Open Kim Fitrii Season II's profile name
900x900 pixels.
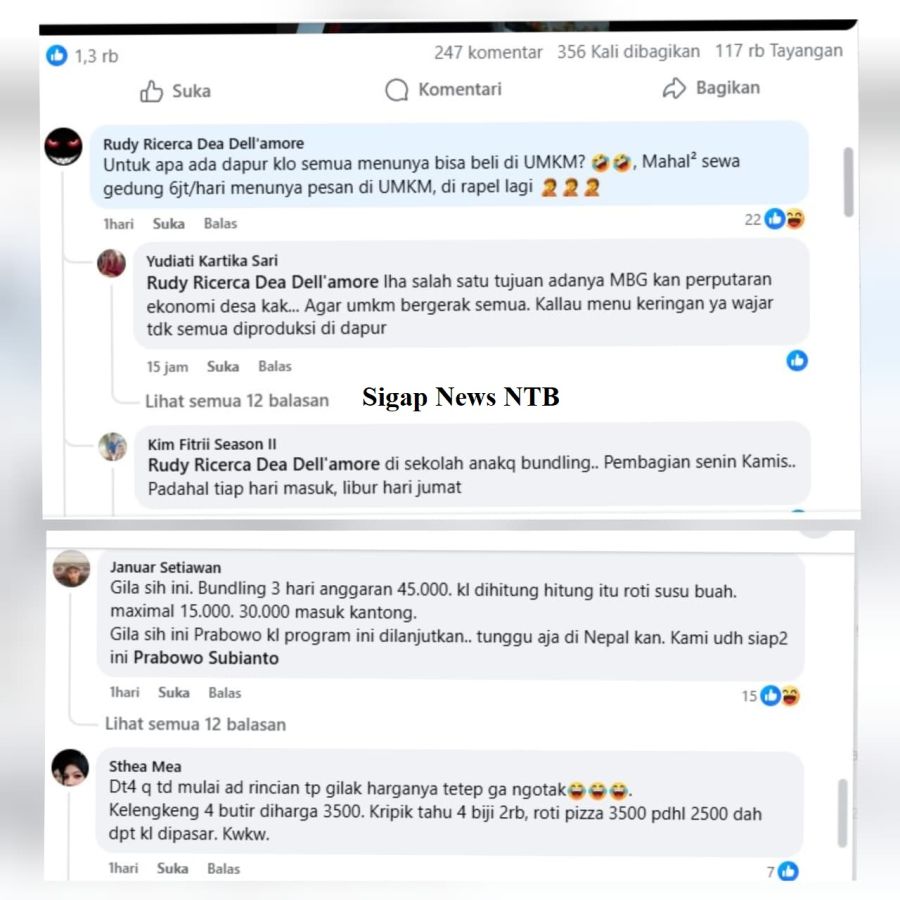(212, 444)
